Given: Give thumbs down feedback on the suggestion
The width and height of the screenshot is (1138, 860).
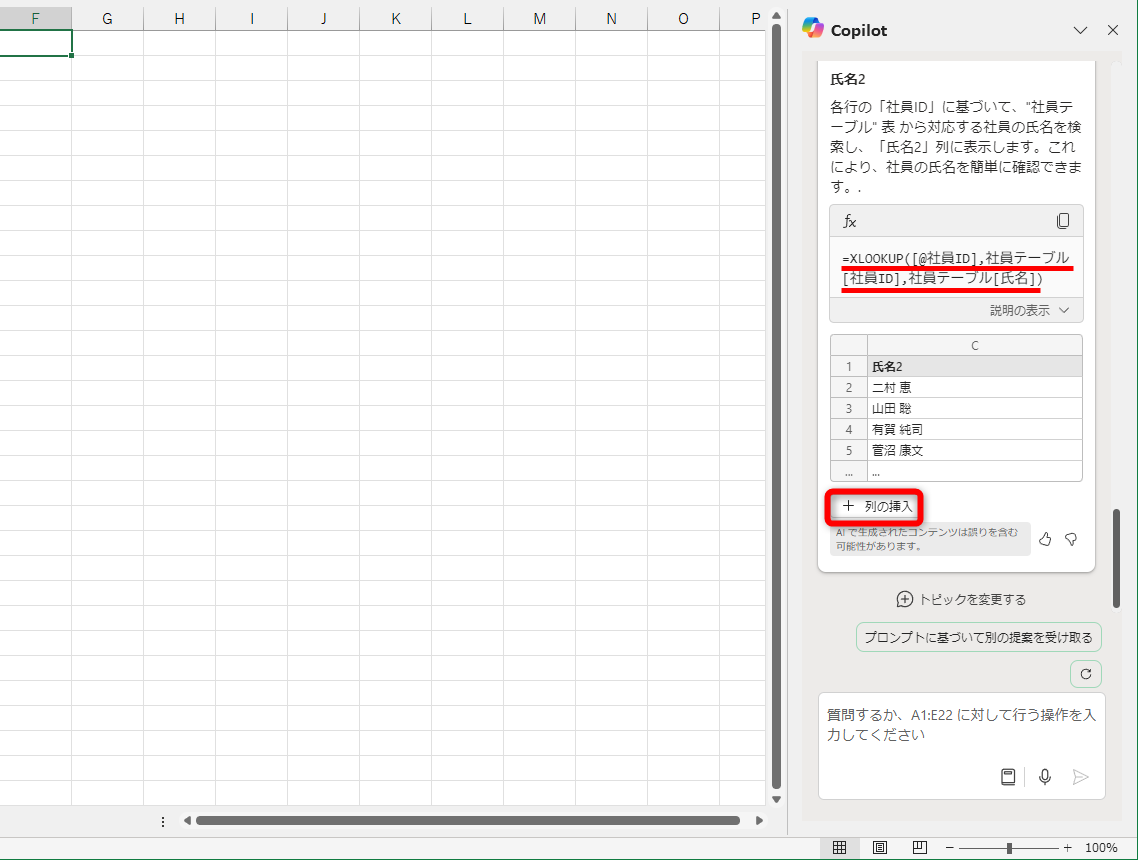Looking at the screenshot, I should click(1071, 539).
